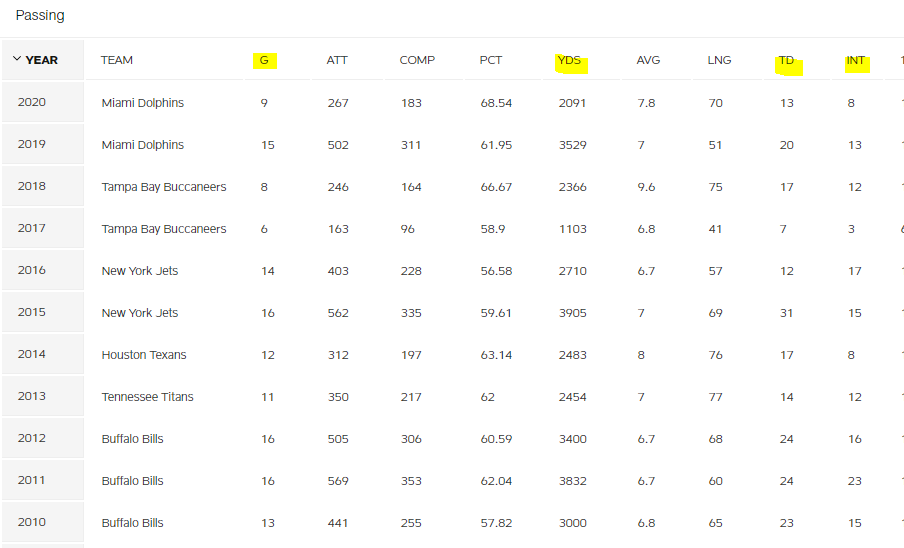Click the AVG column header
Screen dimensions: 904x548
point(648,60)
